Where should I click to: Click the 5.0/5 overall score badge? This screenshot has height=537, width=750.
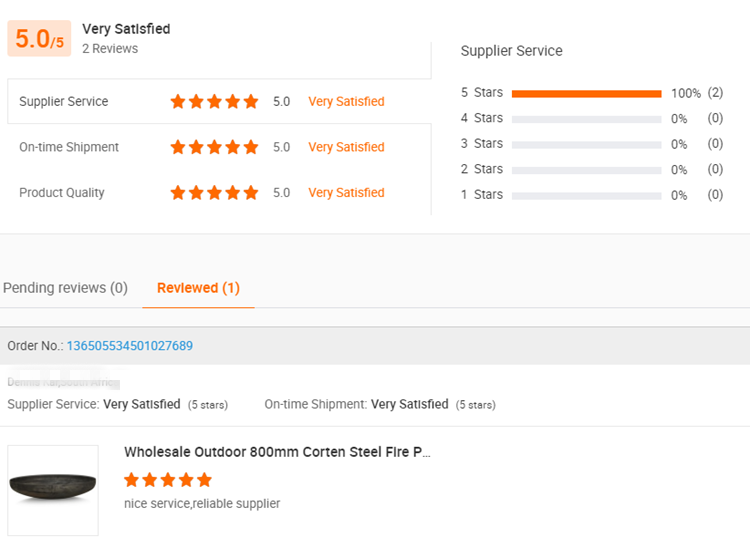[x=39, y=39]
